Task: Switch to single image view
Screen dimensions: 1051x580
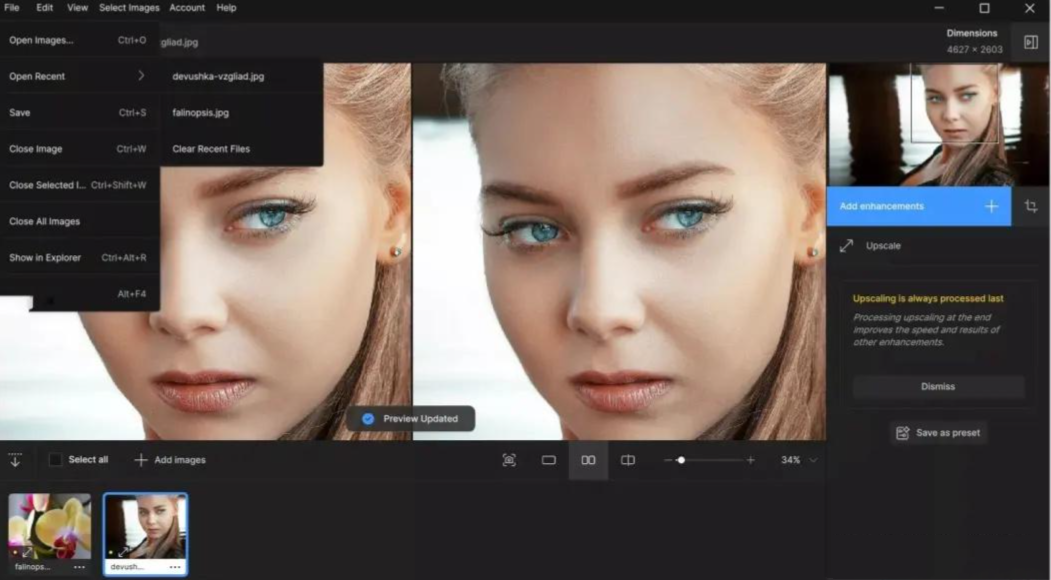Action: click(548, 460)
